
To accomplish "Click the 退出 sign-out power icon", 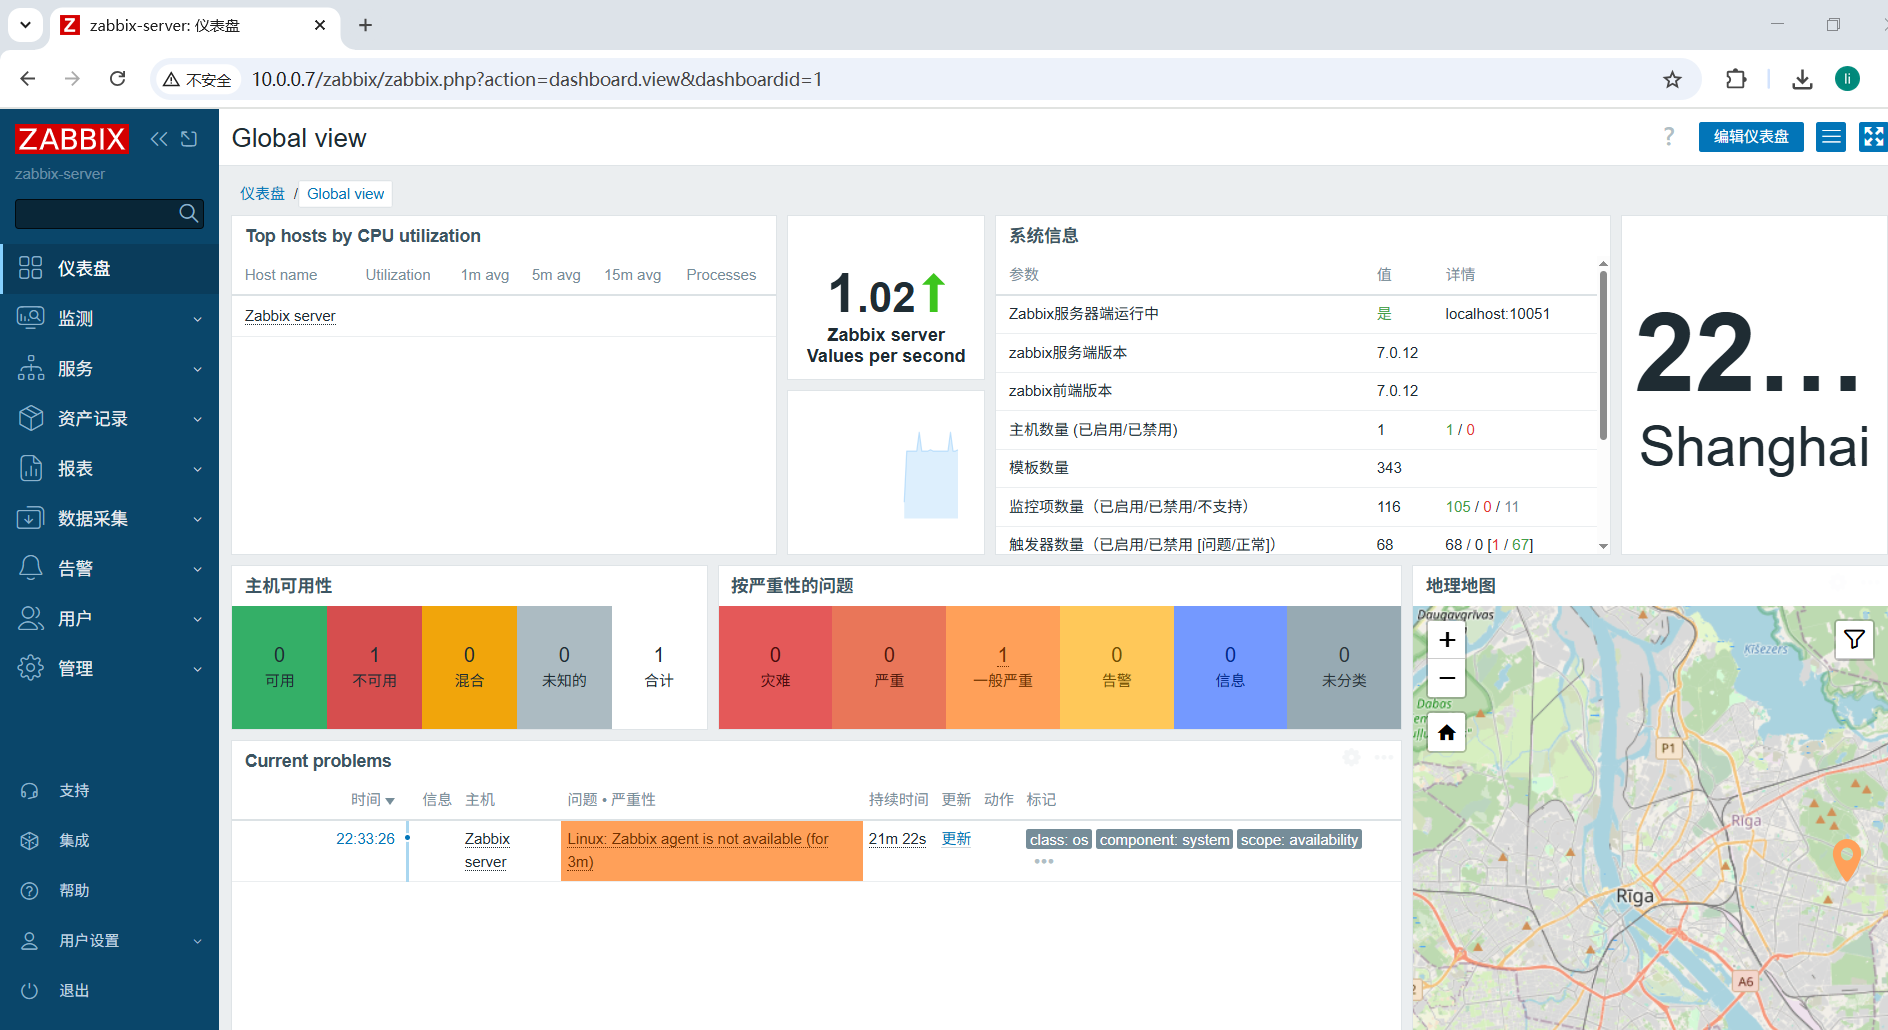I will [x=30, y=991].
